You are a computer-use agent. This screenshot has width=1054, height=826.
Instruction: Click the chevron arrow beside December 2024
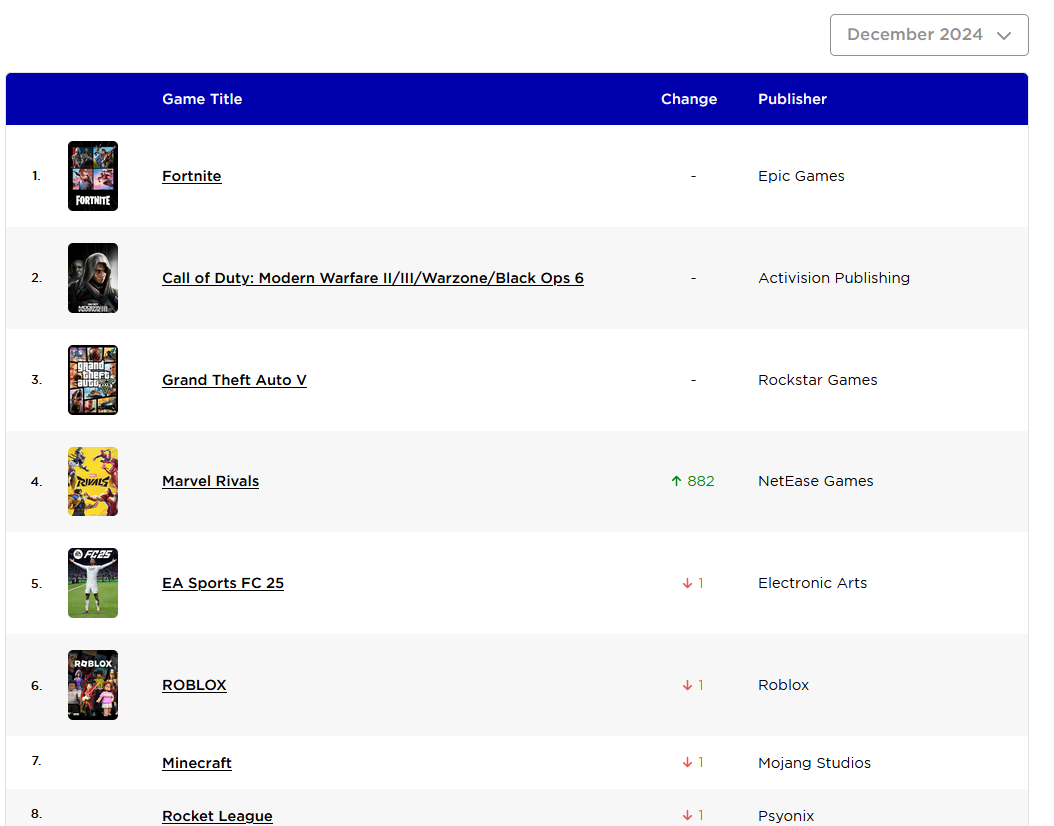pos(1004,36)
